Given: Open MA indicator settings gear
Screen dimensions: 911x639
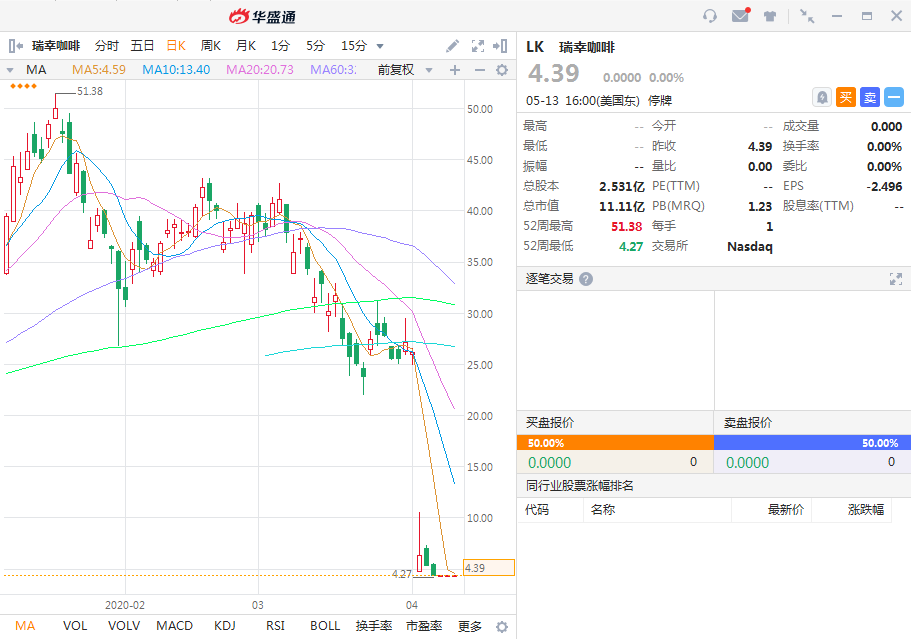Looking at the screenshot, I should (x=502, y=70).
